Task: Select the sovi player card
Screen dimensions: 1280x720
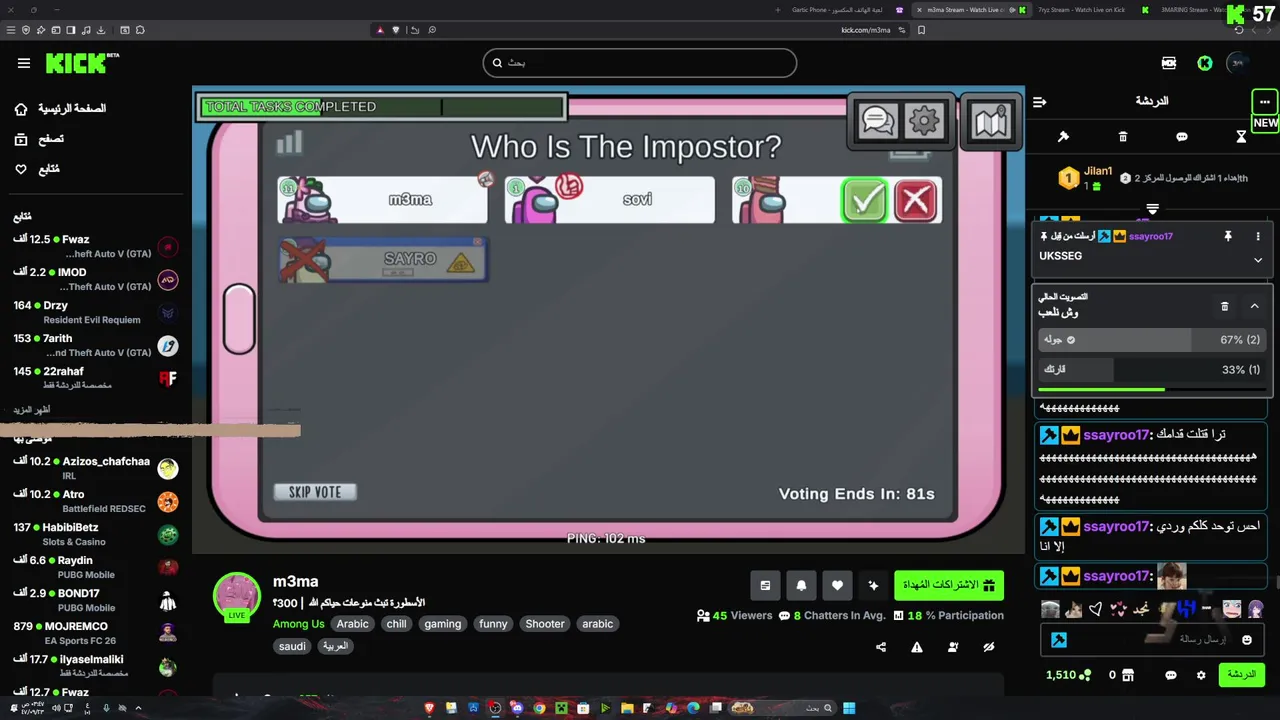Action: [x=610, y=200]
